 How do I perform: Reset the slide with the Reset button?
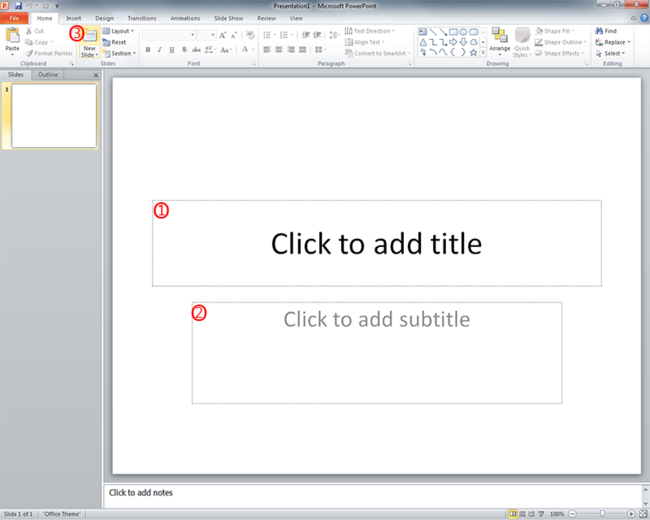point(114,42)
